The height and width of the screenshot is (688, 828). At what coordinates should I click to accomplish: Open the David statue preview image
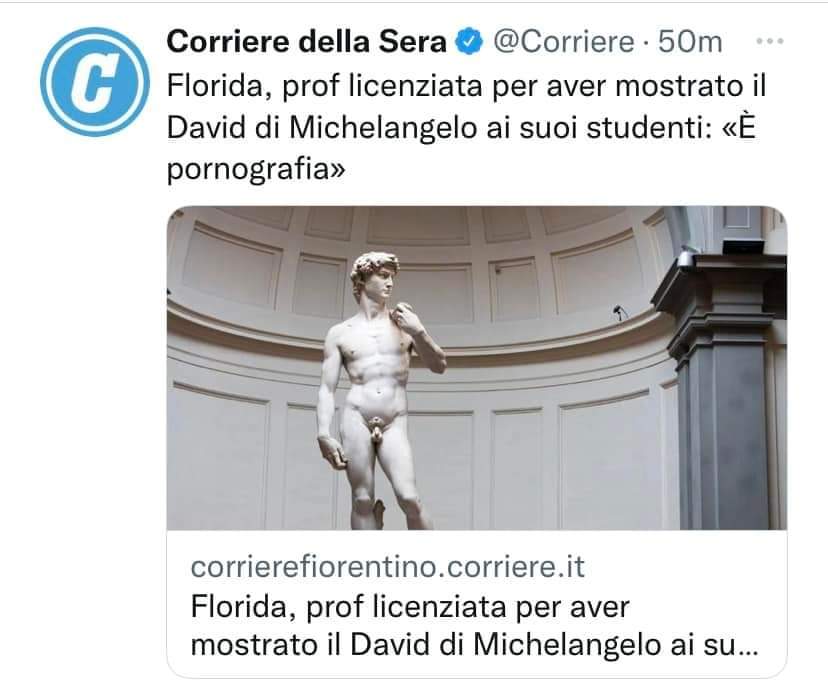[477, 368]
